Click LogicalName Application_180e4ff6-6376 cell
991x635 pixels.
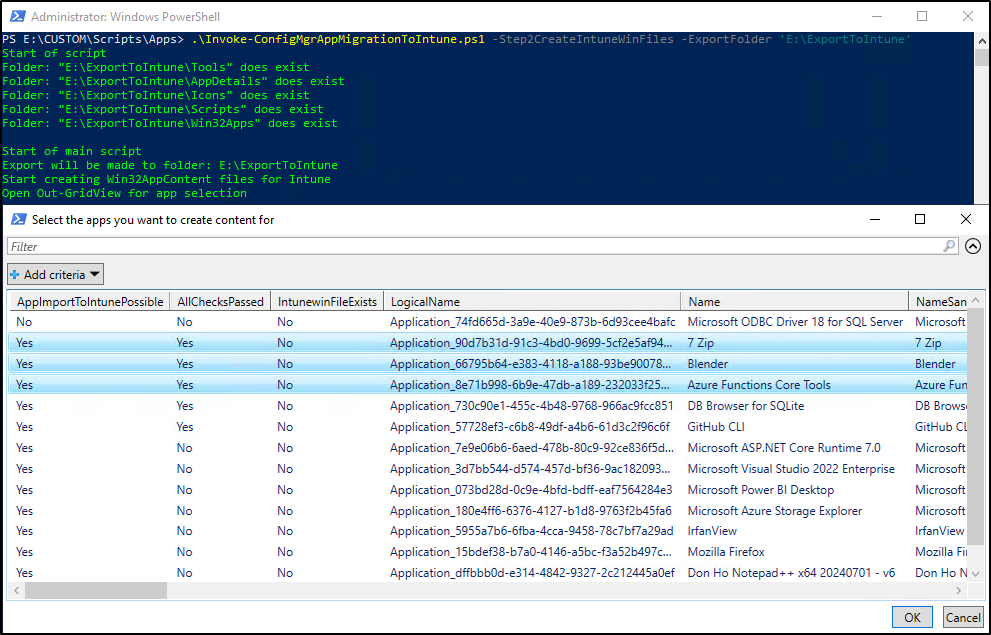pos(531,510)
